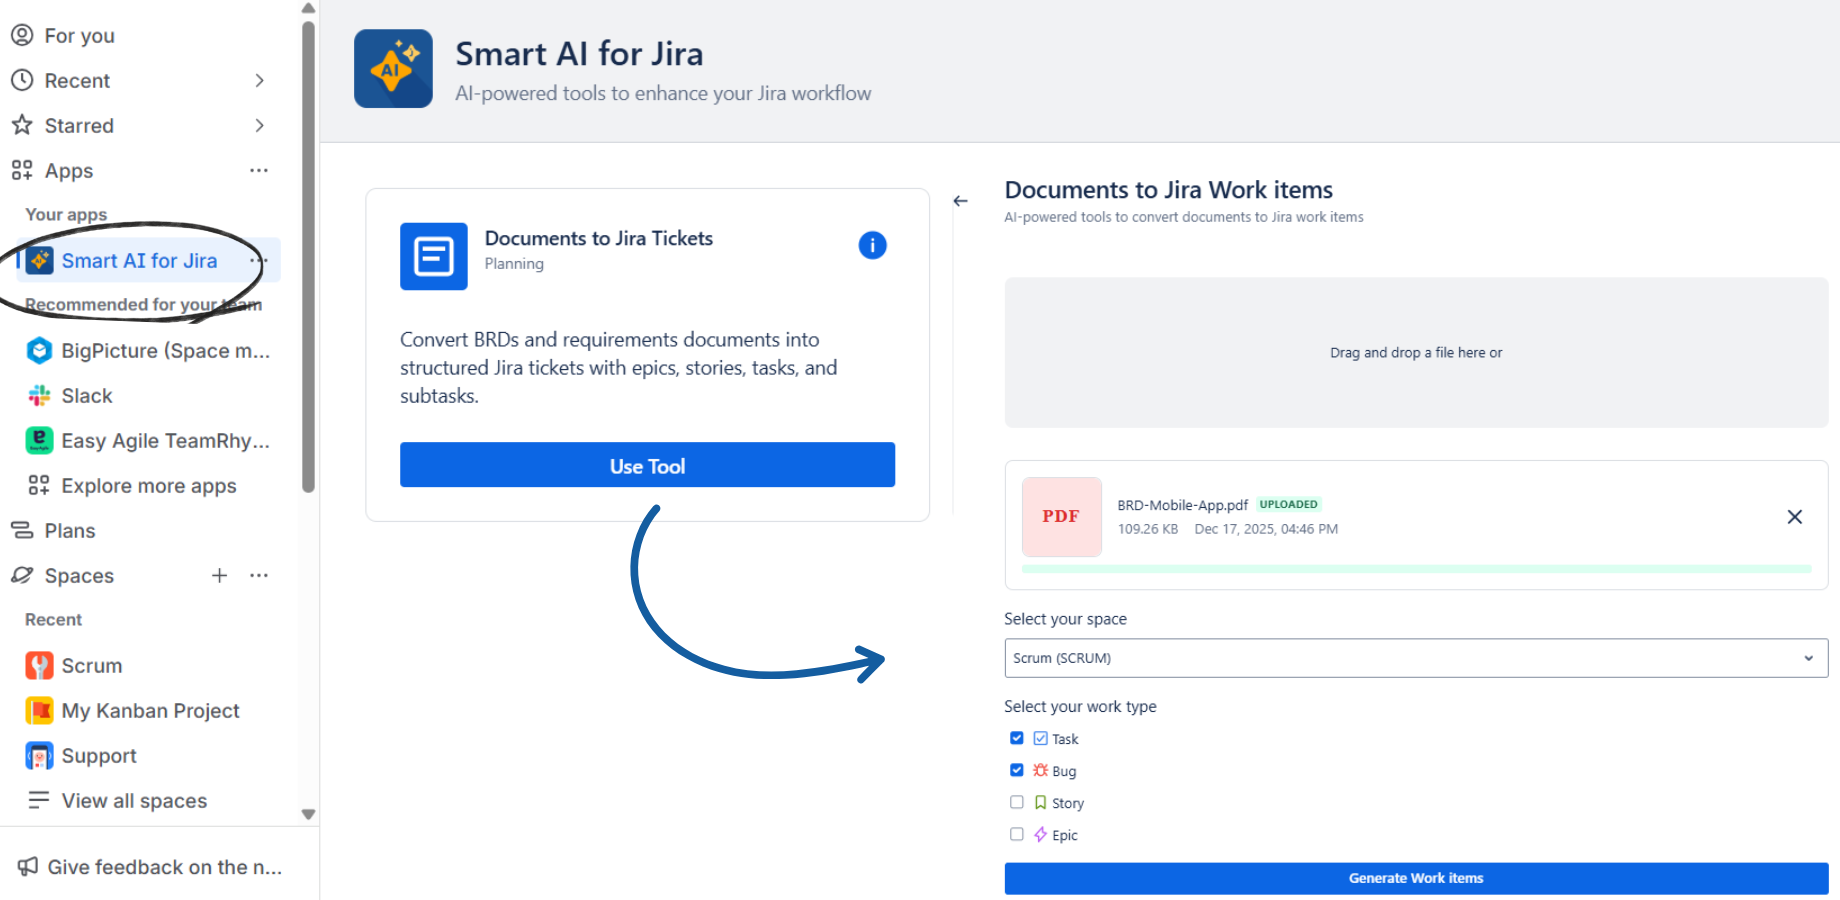The width and height of the screenshot is (1840, 900).
Task: Click the Generate Work items button
Action: tap(1415, 878)
